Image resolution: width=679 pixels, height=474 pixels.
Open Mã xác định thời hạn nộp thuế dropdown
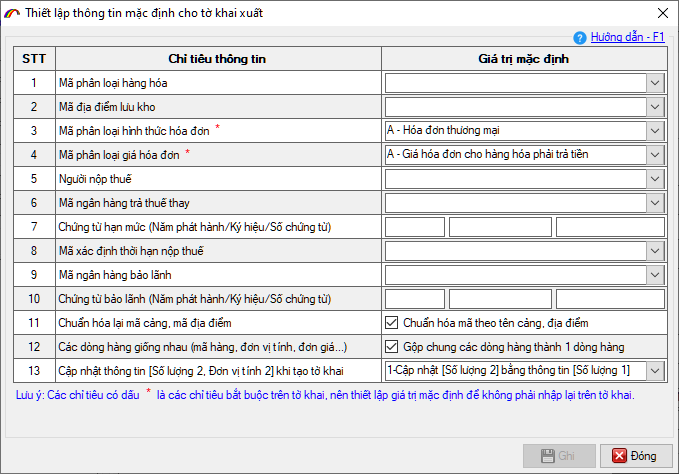655,251
